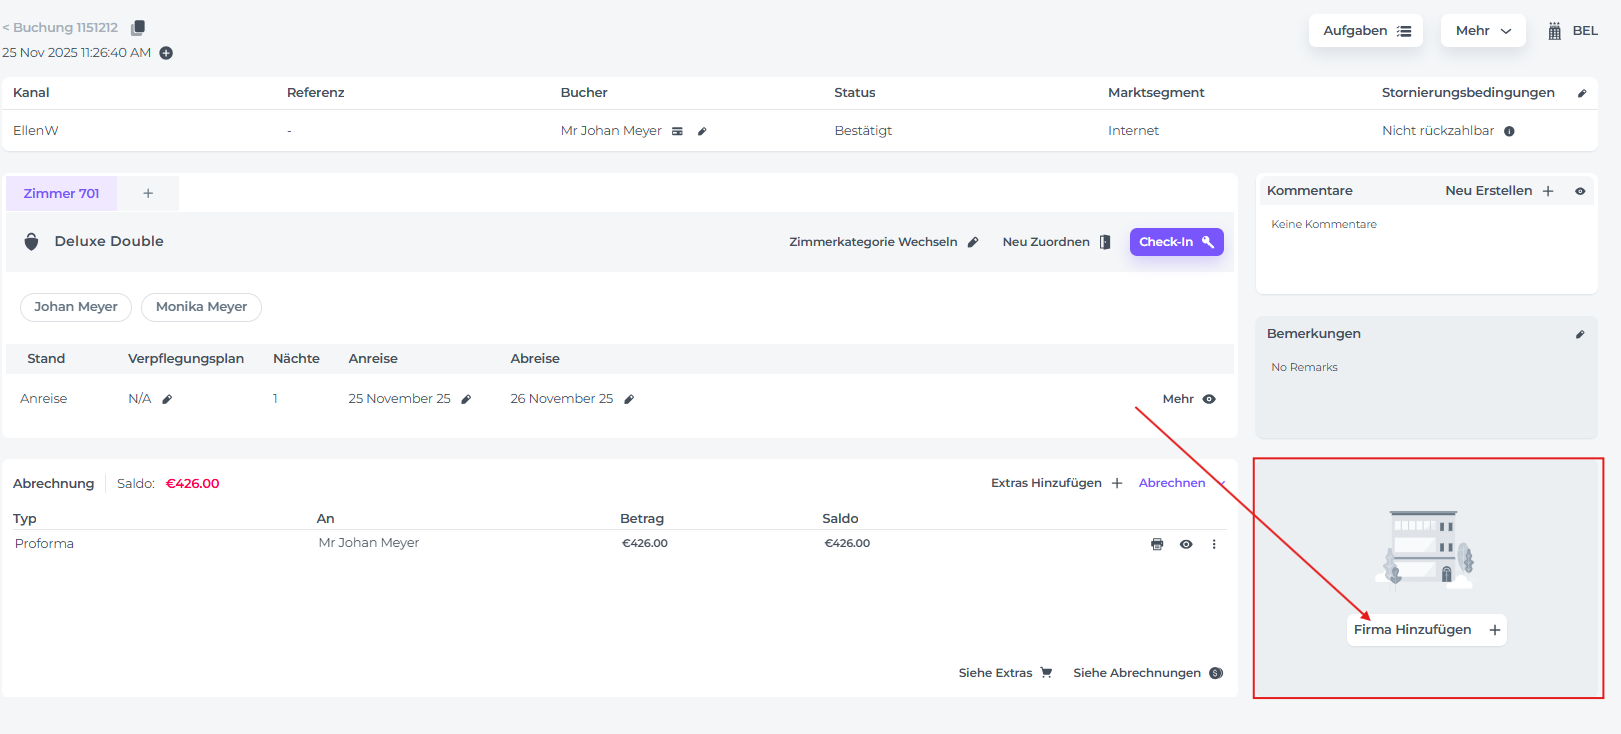Expand the Mehr dropdown at top

click(x=1482, y=31)
